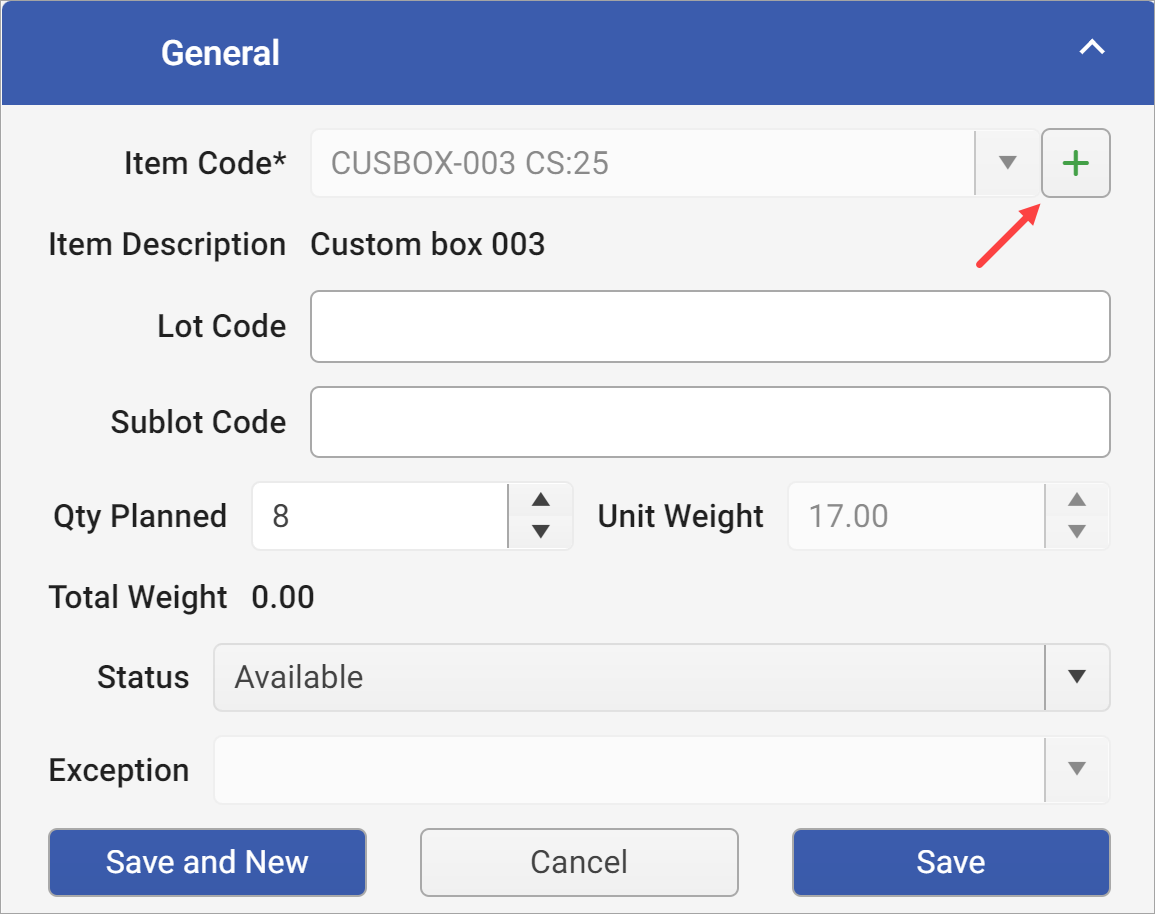Click the Status field dropdown arrow
Screen dimensions: 1155x914
pyautogui.click(x=1077, y=677)
